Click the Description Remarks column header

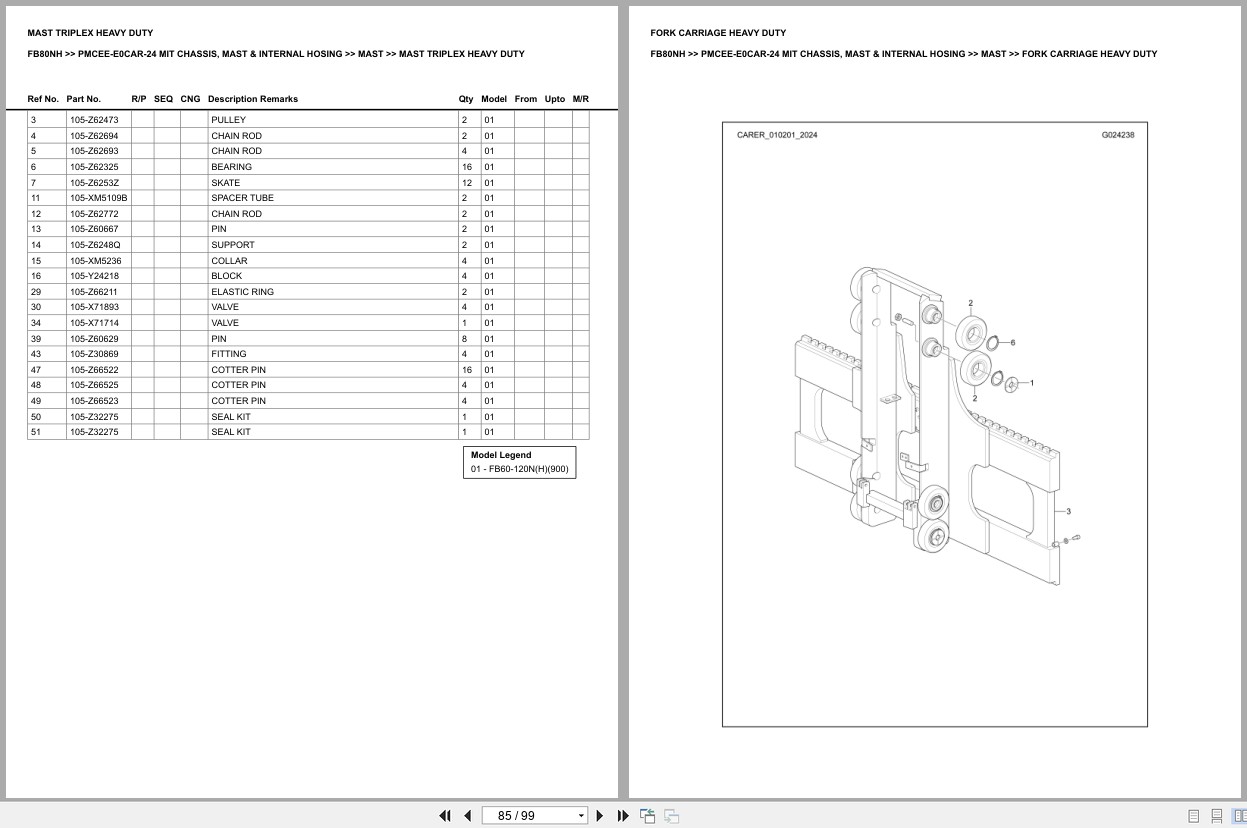click(x=253, y=99)
